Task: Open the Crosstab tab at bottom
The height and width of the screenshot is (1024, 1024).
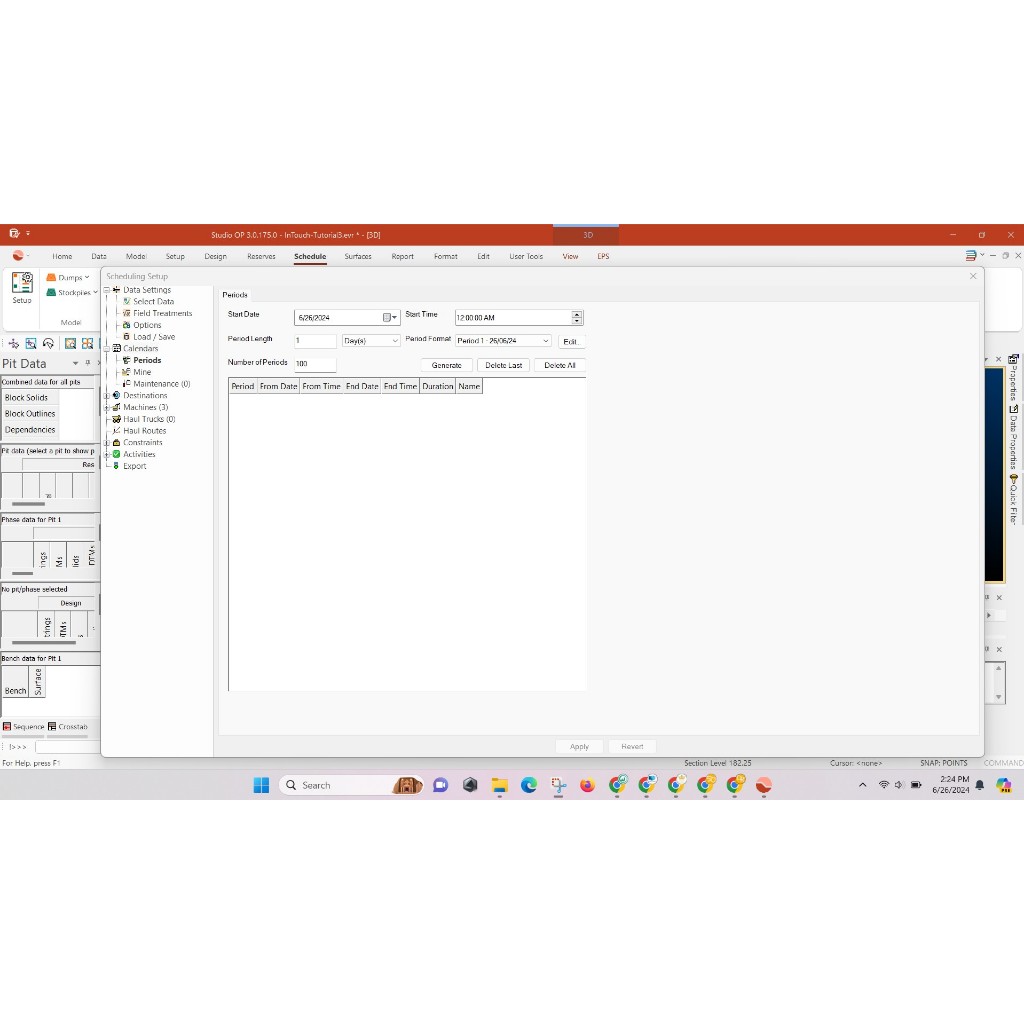Action: coord(68,727)
